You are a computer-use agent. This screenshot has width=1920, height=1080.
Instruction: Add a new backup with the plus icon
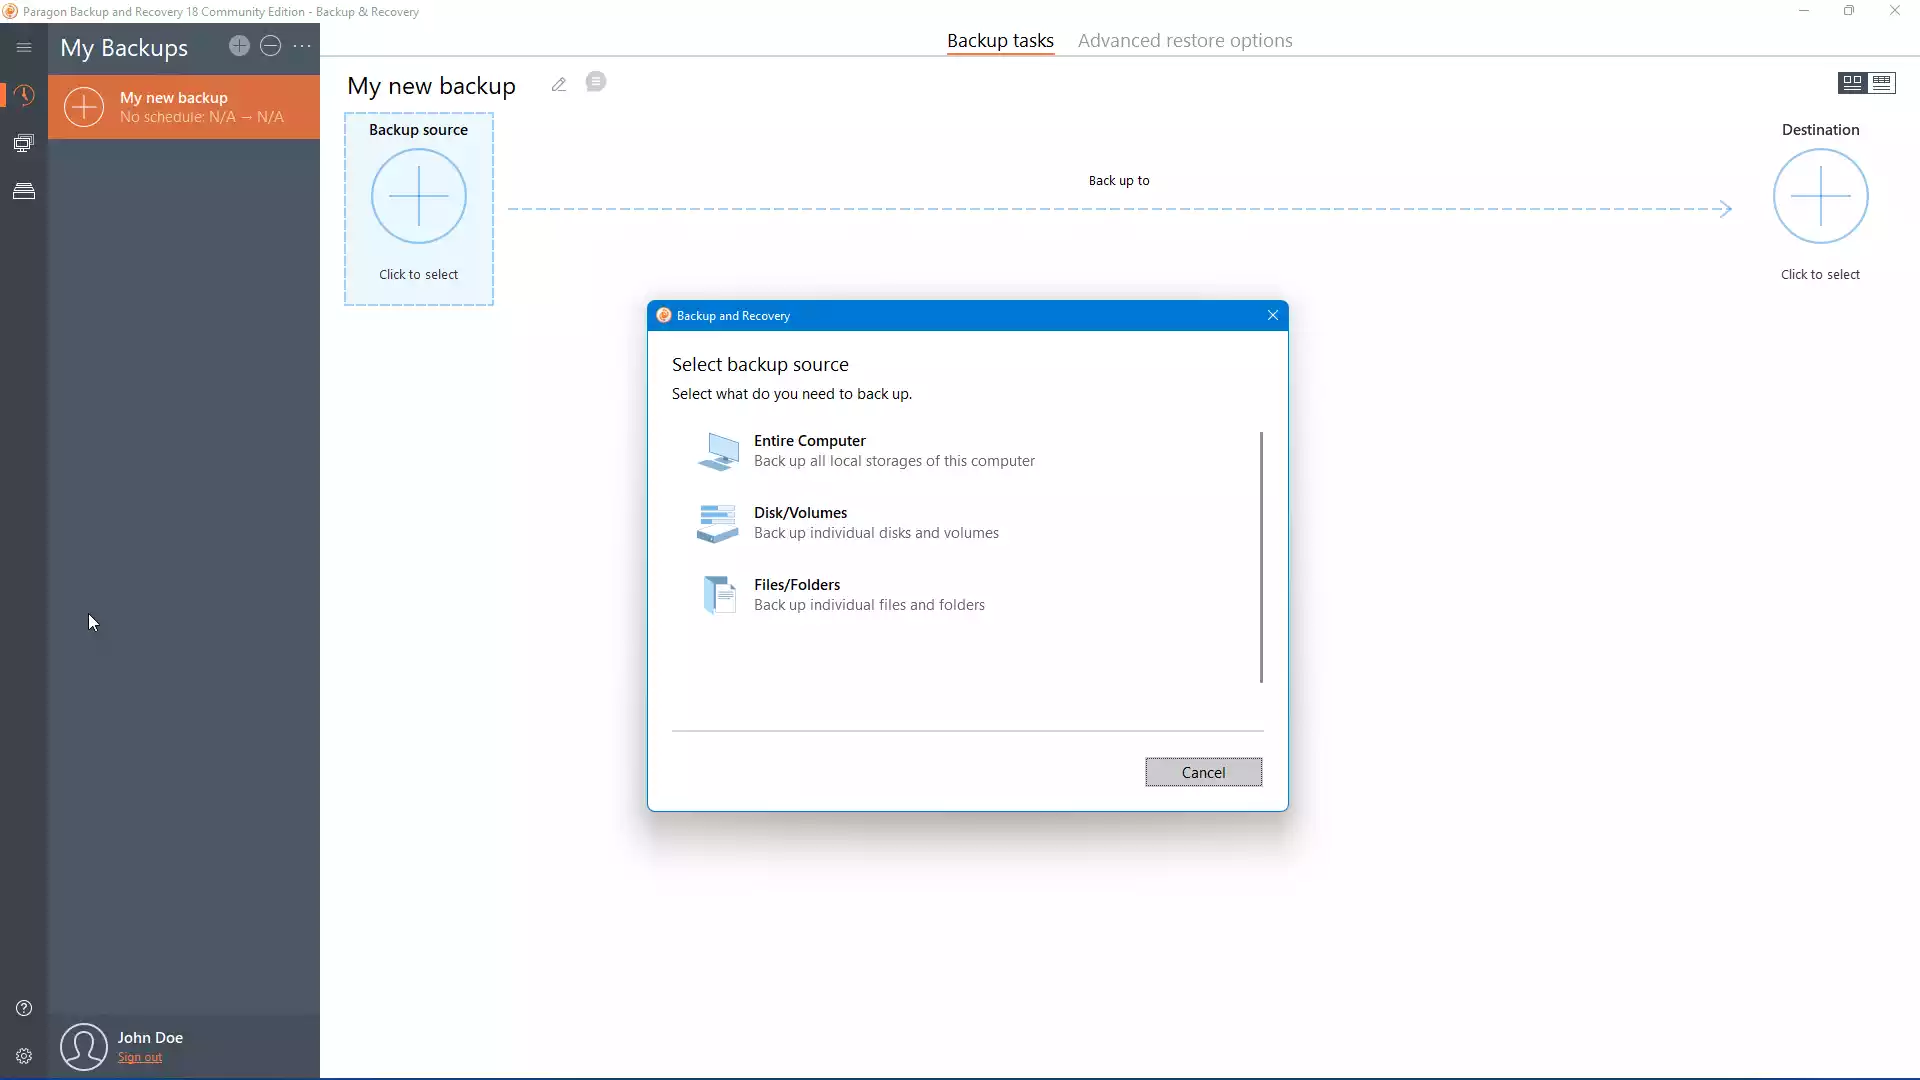pos(239,46)
